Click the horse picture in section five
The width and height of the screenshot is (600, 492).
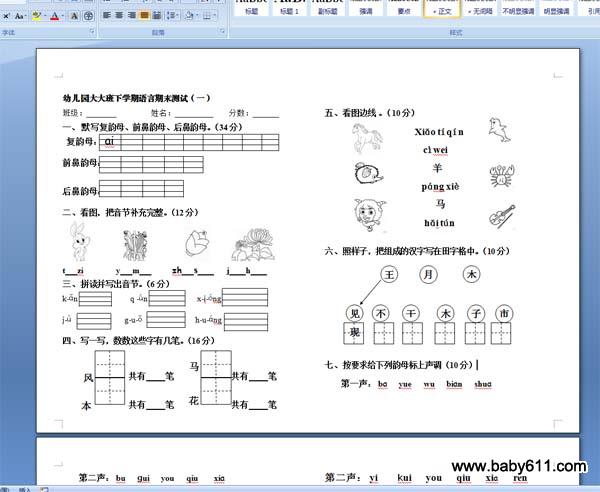point(367,138)
